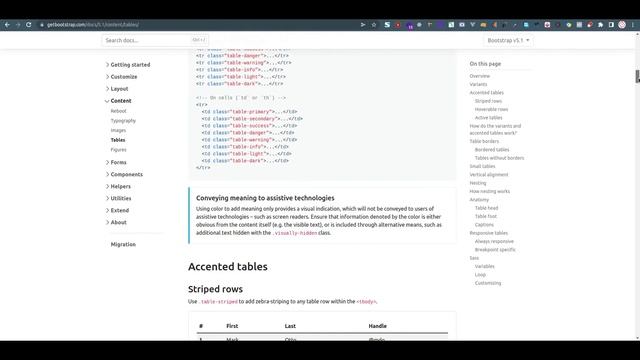Open the extensions puzzle icon
This screenshot has height=360, width=640.
(x=600, y=25)
